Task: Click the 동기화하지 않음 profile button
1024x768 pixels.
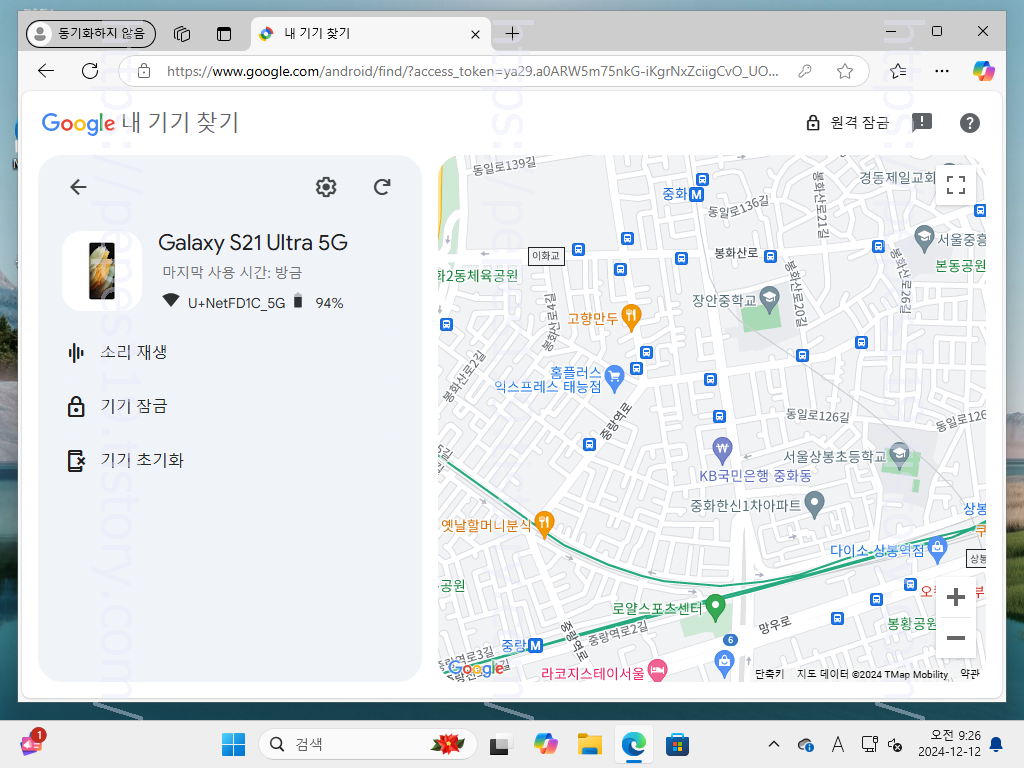Action: [91, 33]
